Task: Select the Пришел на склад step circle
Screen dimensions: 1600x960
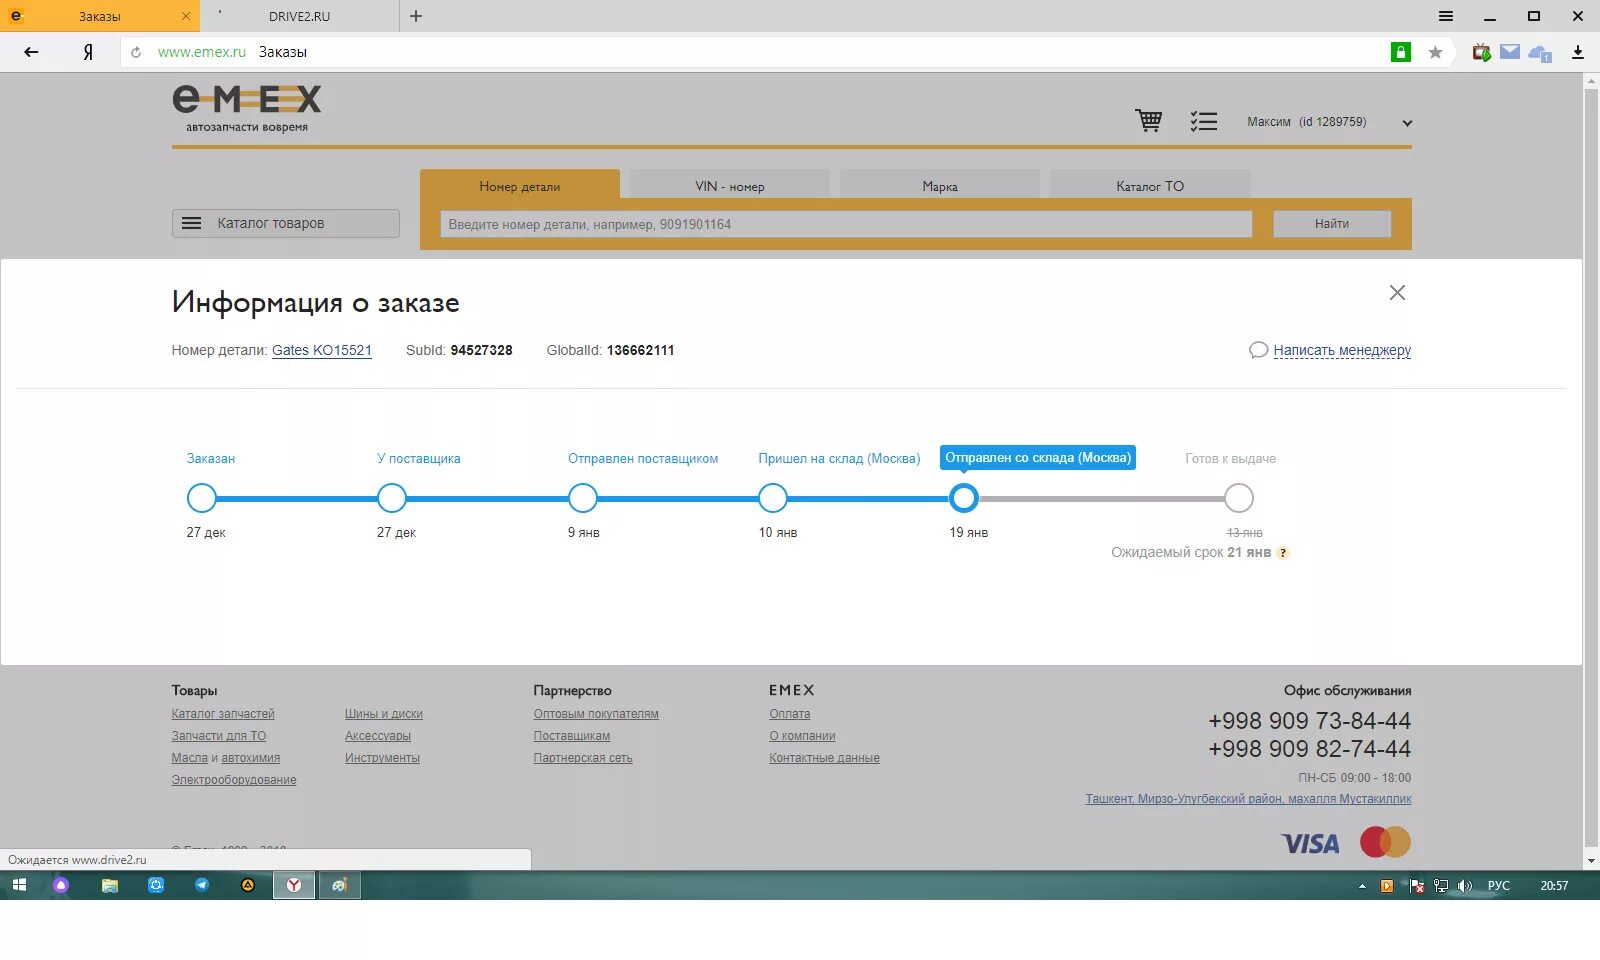Action: [x=773, y=498]
